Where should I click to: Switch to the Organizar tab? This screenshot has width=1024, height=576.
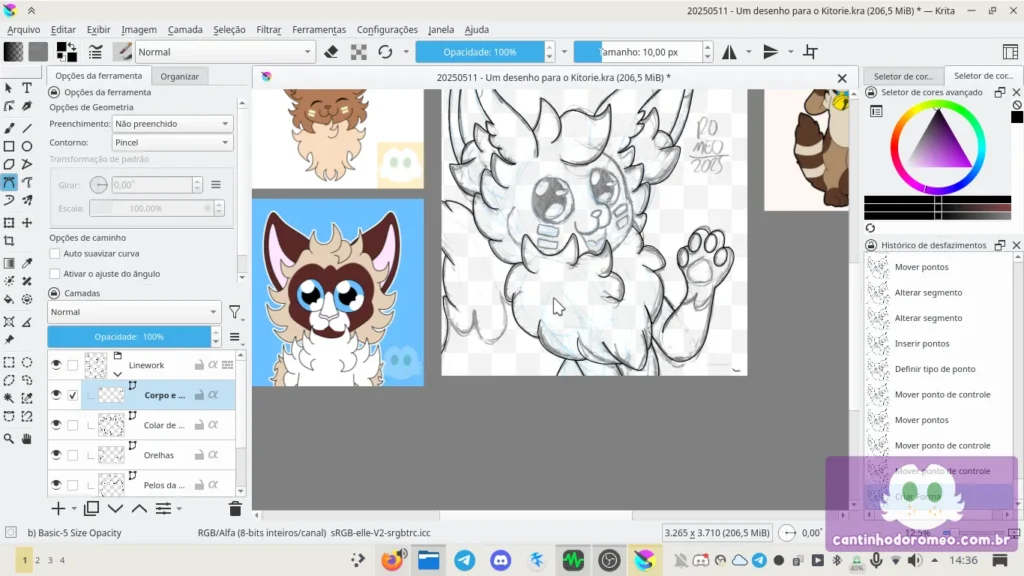coord(180,76)
